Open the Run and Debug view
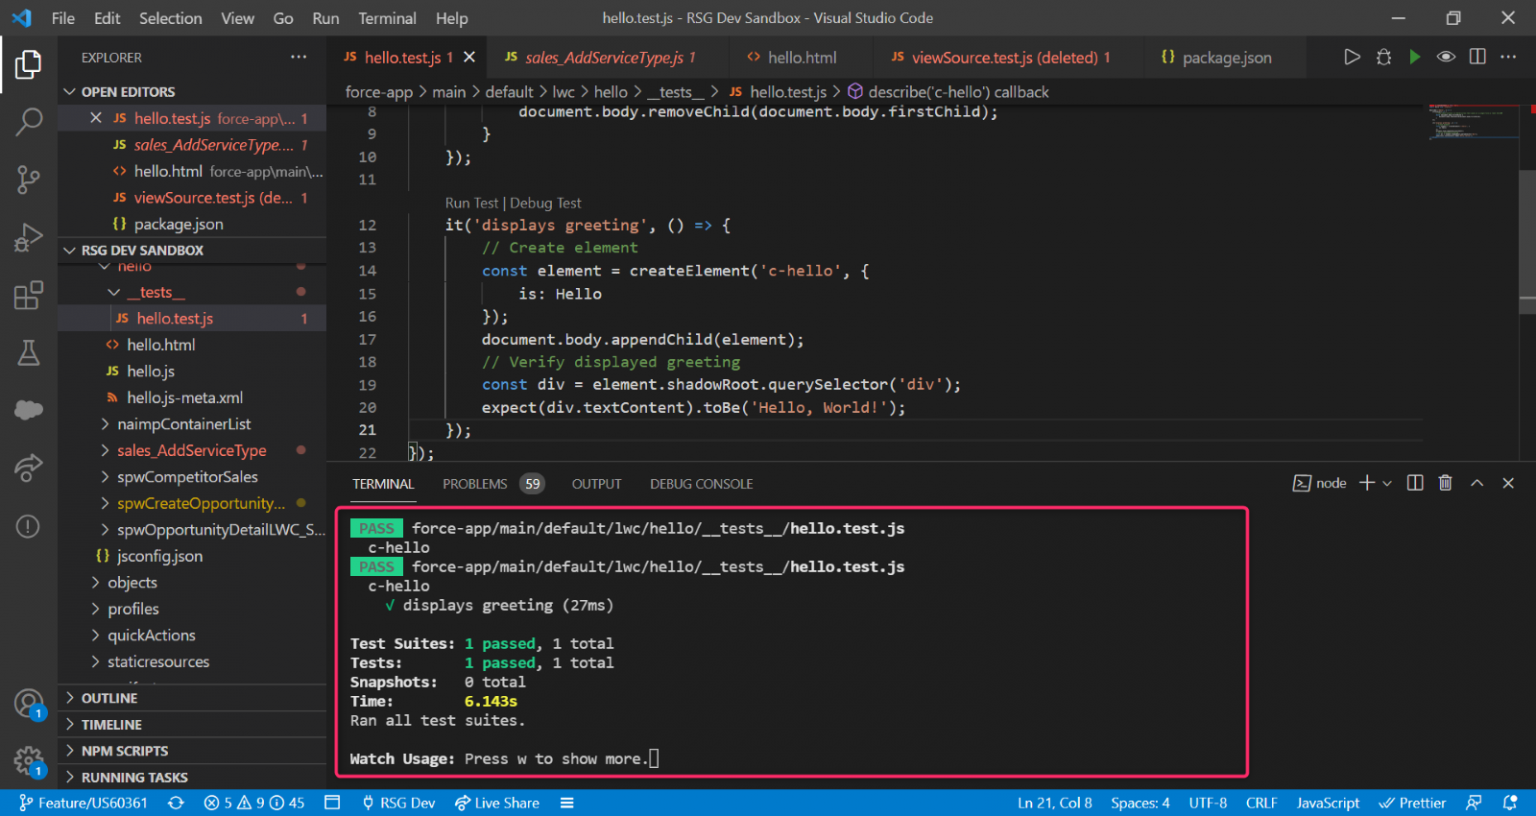Screen dimensions: 1536x816 click(x=29, y=237)
